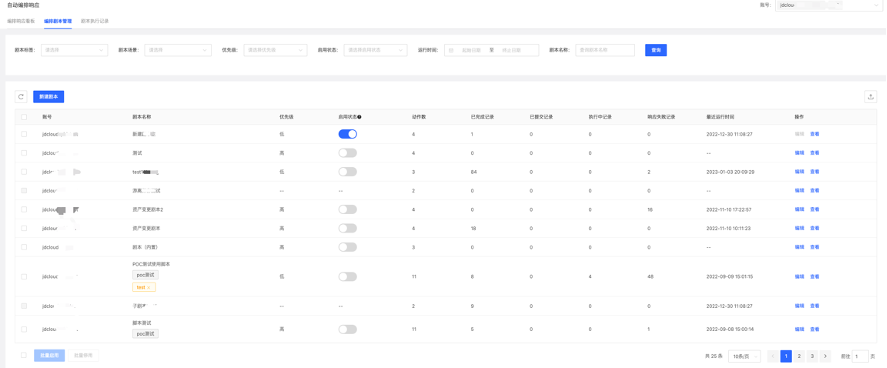
Task: Click 编辑 for the 测试 row
Action: [x=799, y=153]
